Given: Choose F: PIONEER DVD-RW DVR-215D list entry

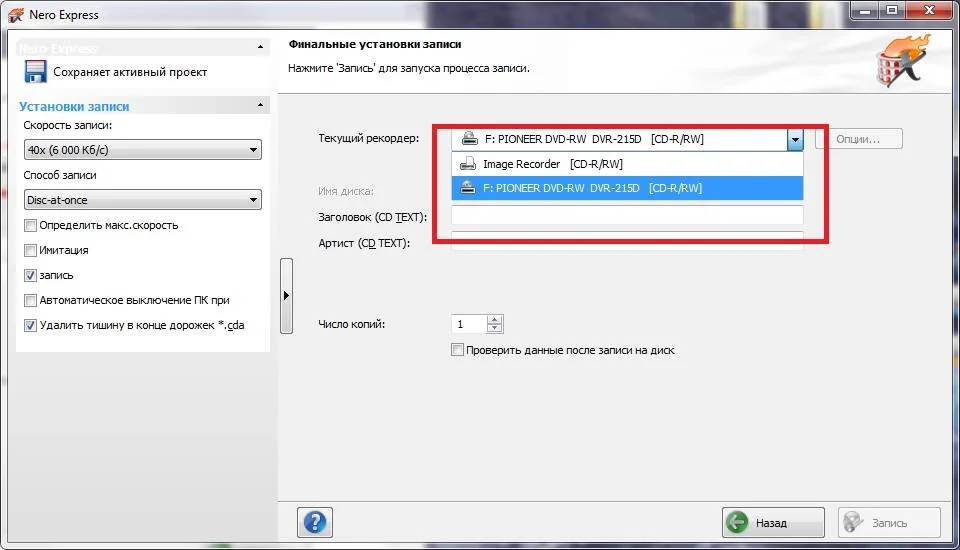Looking at the screenshot, I should coord(627,188).
